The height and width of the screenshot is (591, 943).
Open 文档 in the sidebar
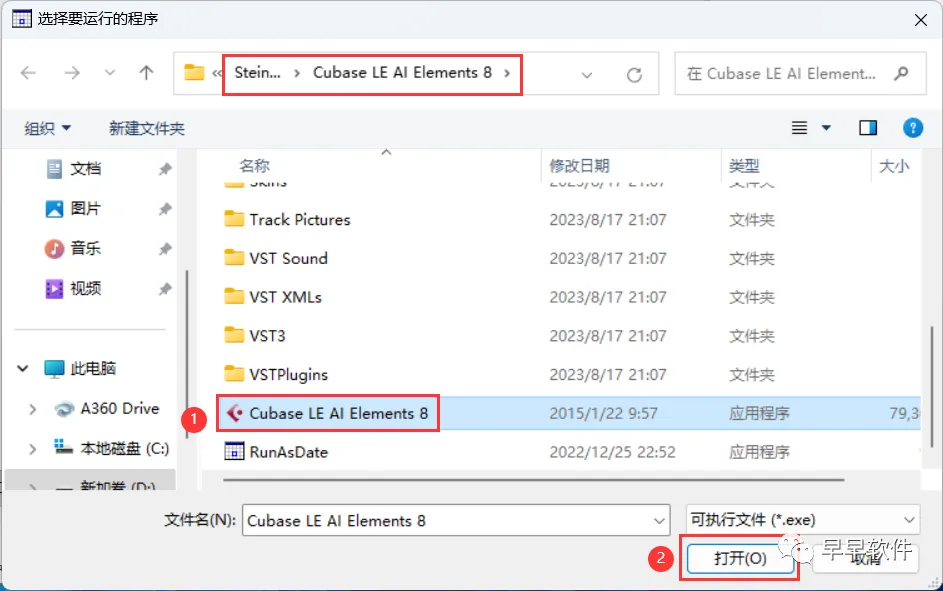85,168
